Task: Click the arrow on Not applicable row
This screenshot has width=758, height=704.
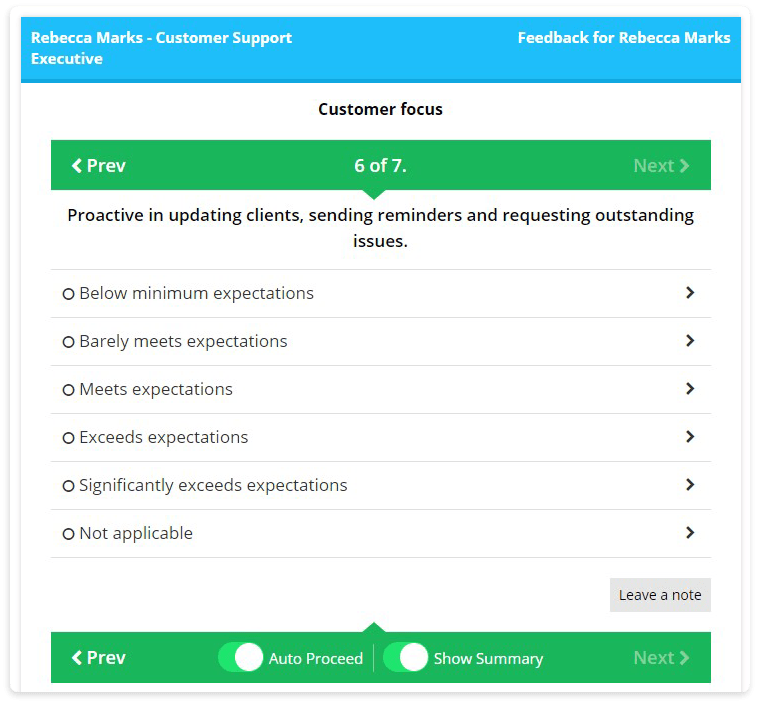Action: (690, 533)
